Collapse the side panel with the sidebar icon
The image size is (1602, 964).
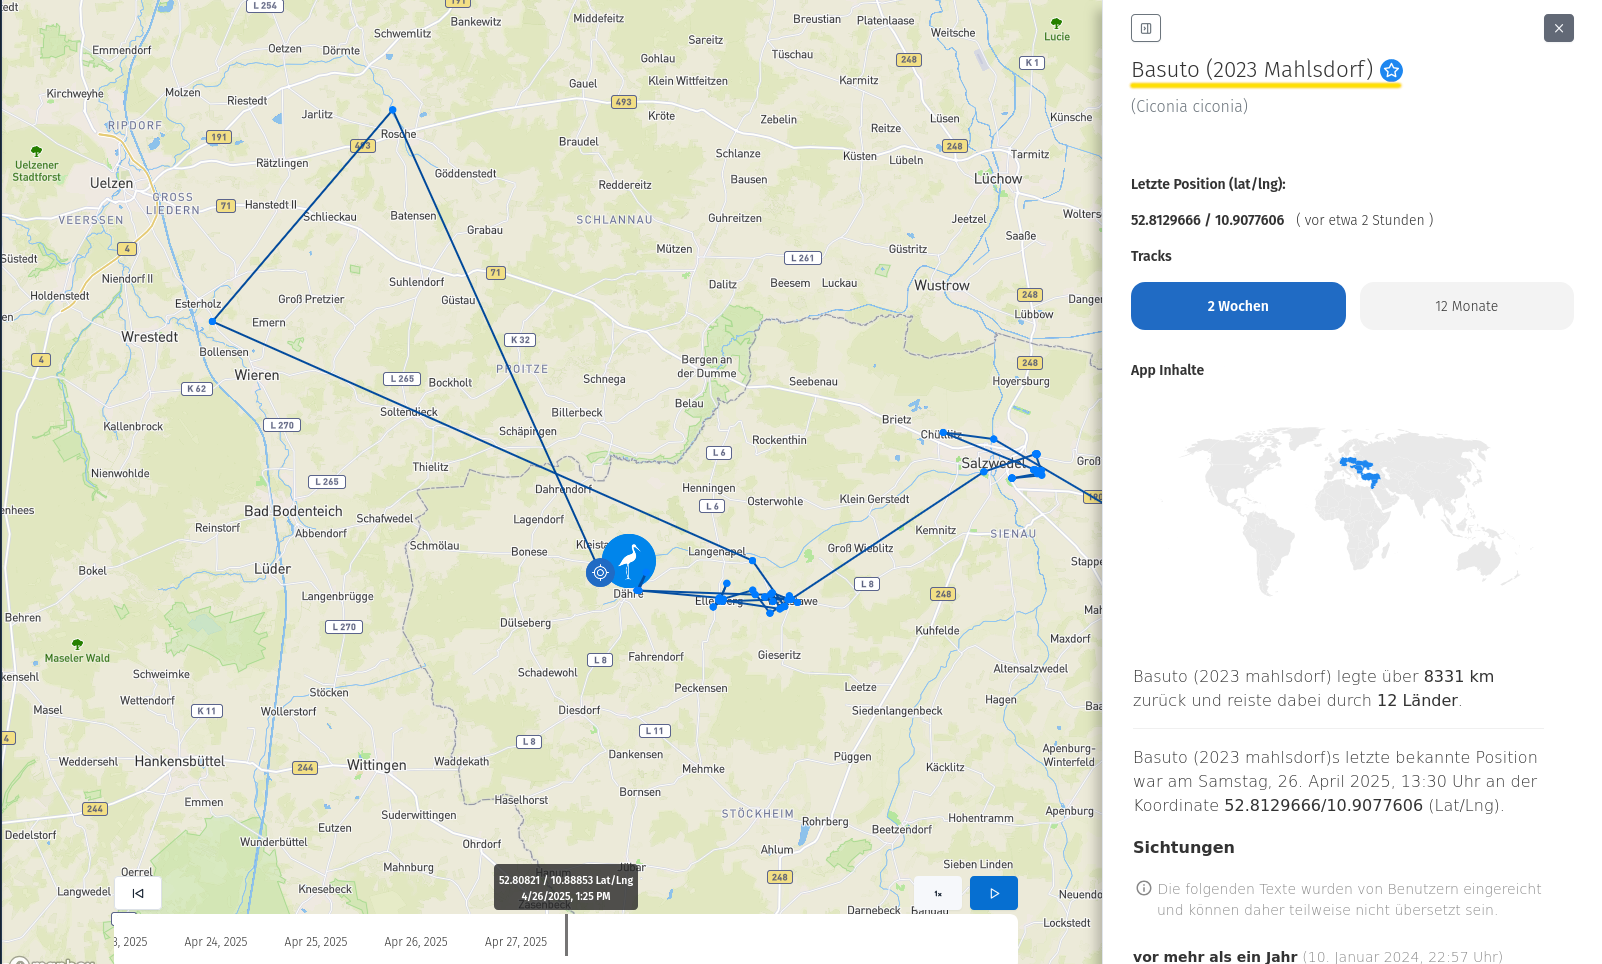point(1146,28)
